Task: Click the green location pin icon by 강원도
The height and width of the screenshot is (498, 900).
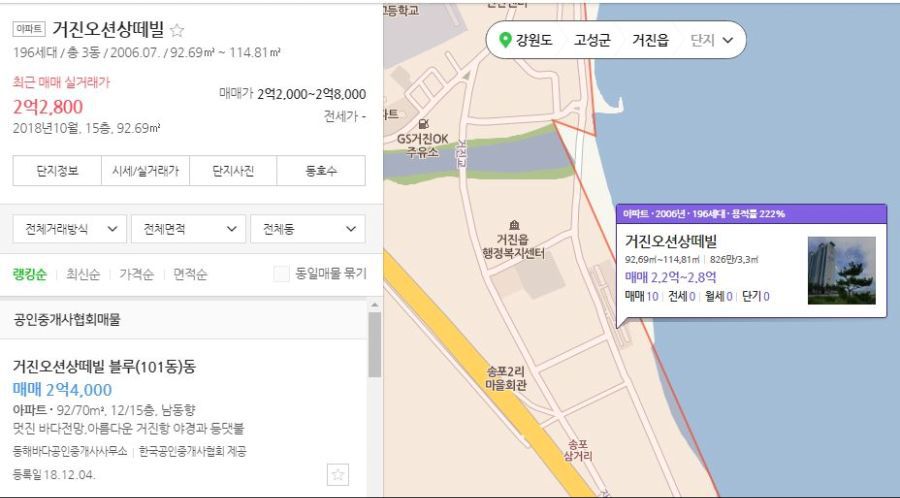Action: (x=505, y=40)
